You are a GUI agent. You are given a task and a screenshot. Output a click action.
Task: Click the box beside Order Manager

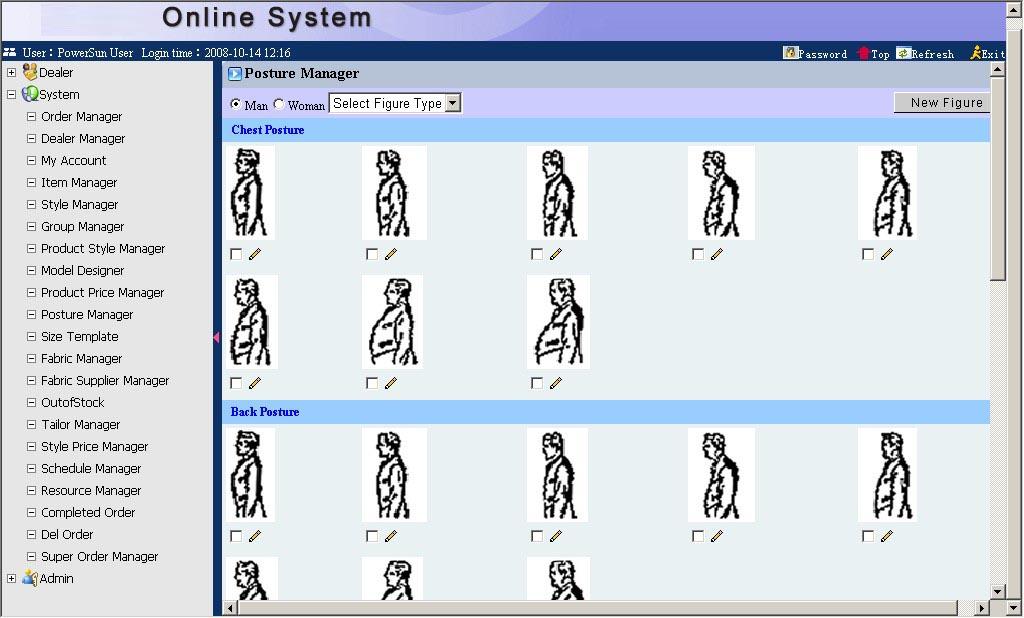[31, 116]
